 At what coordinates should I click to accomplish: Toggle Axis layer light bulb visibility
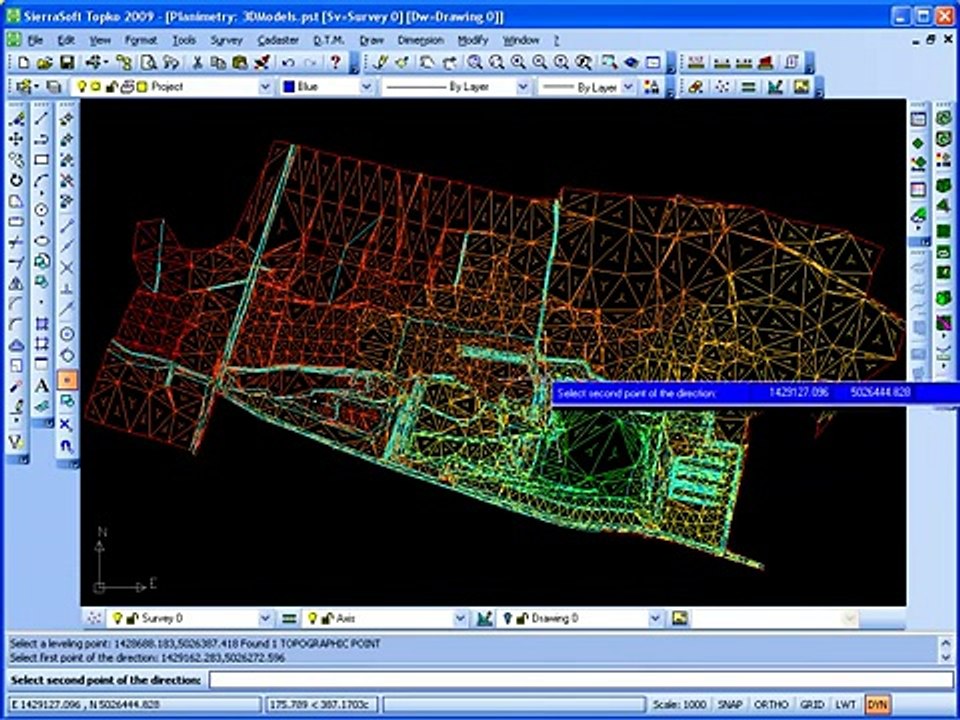pyautogui.click(x=312, y=618)
